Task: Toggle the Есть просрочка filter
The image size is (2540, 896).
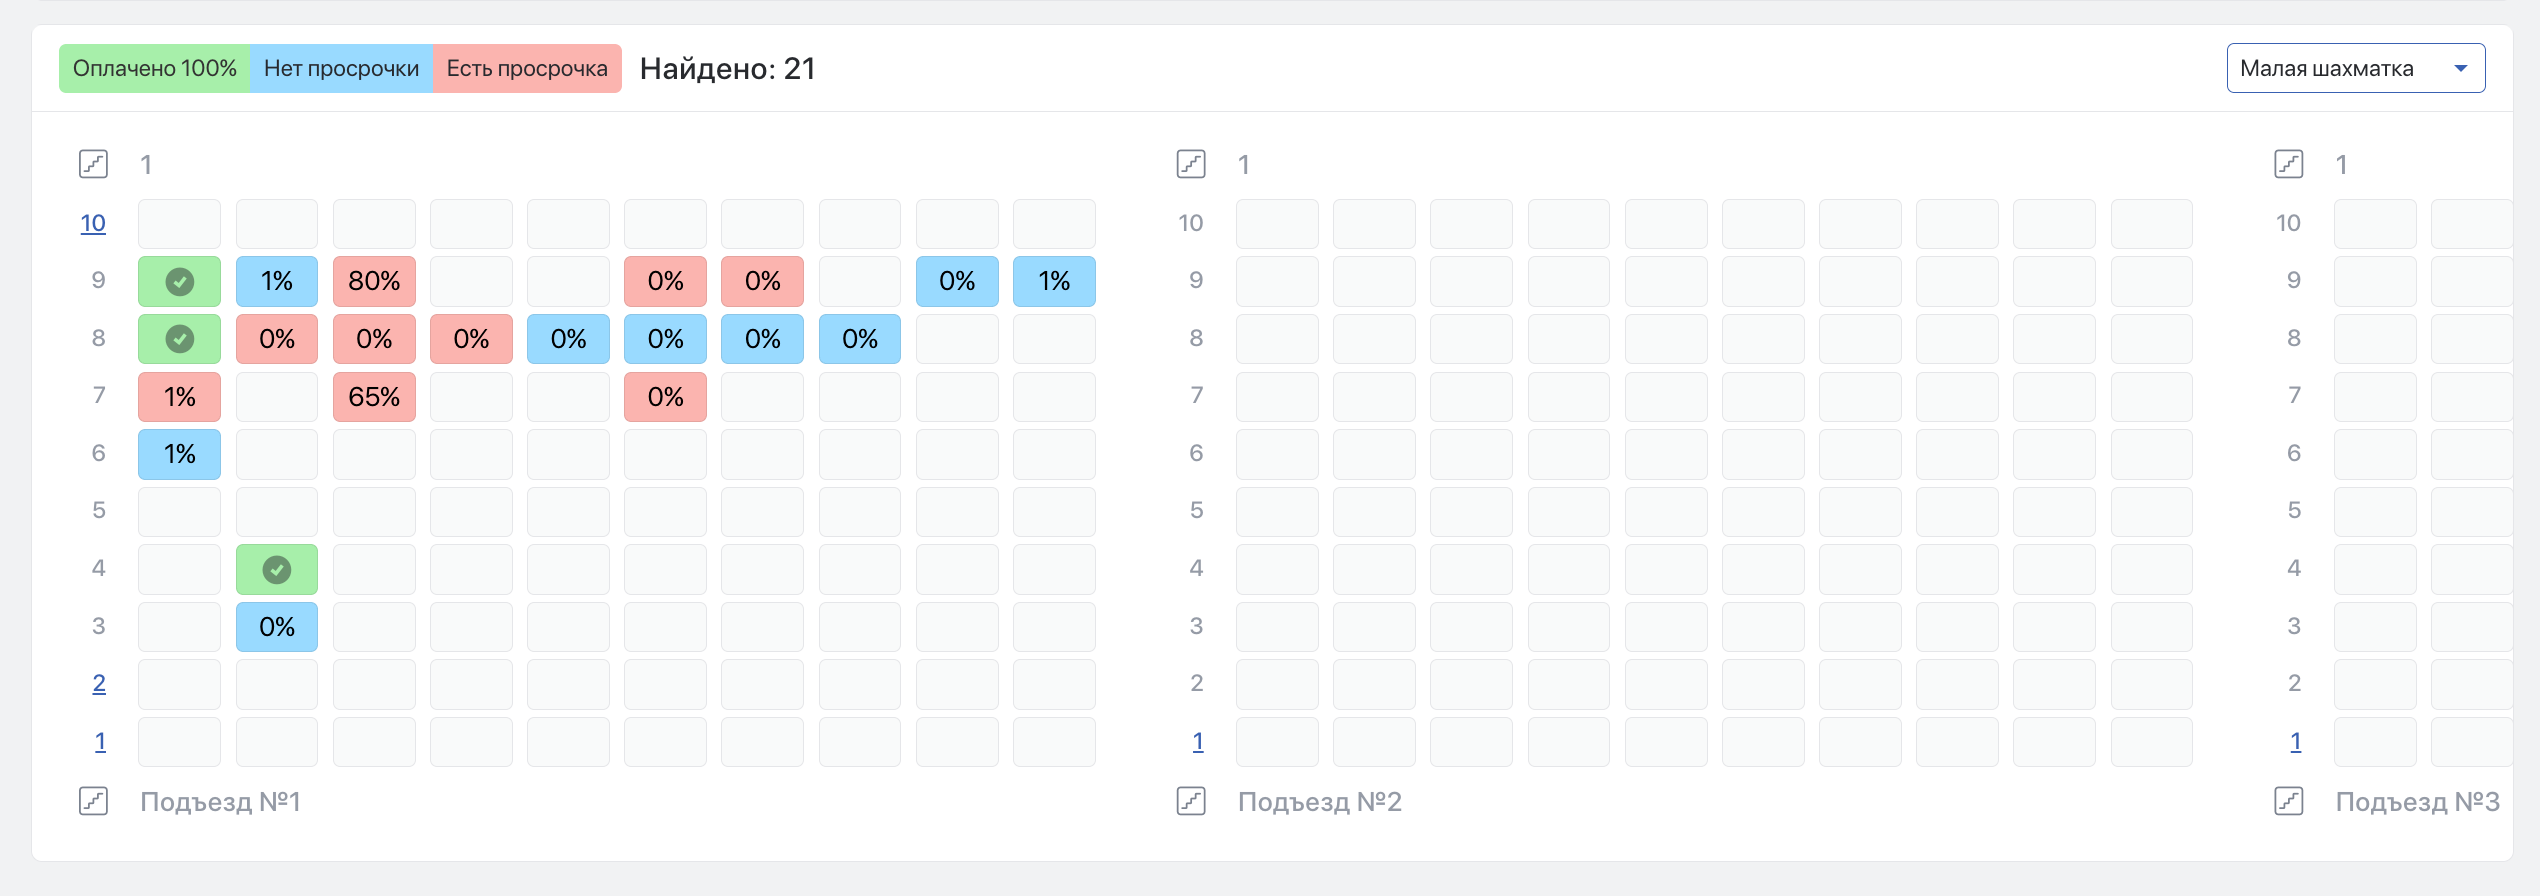Action: click(527, 68)
